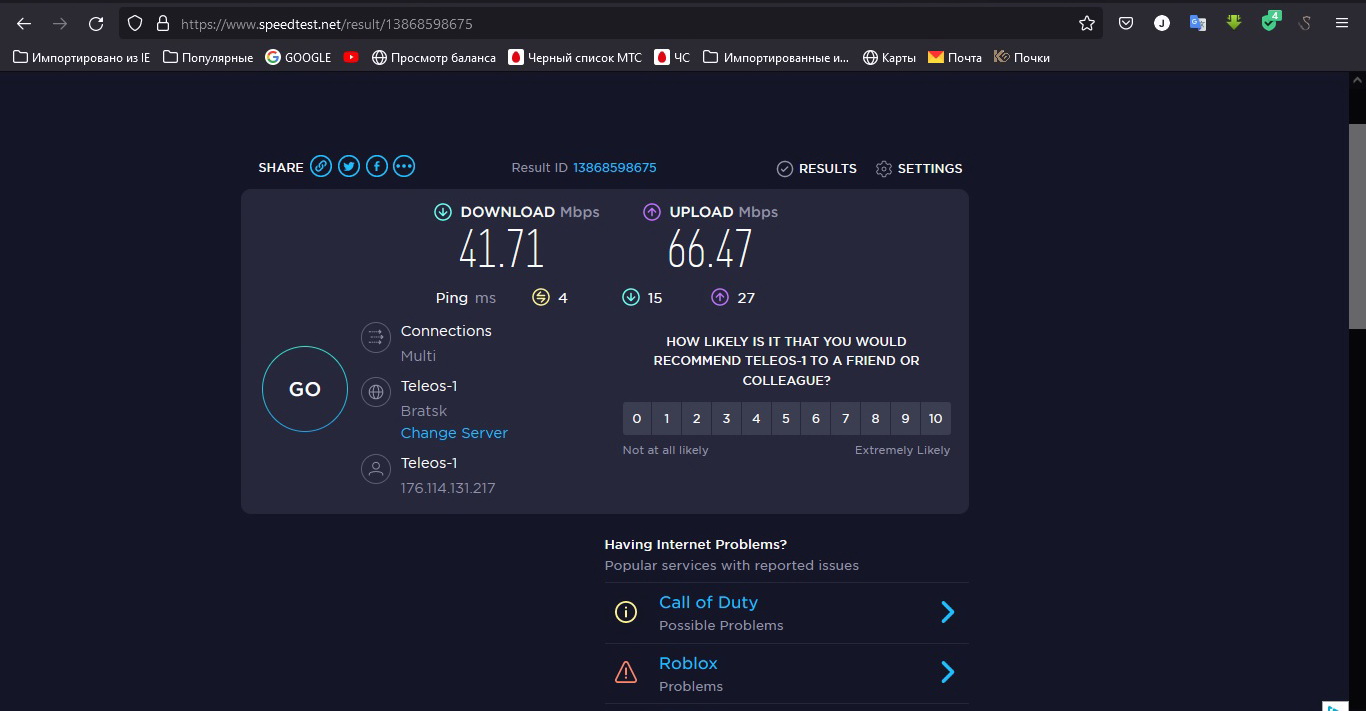Open Импортировано из IE bookmark folder

pyautogui.click(x=81, y=58)
